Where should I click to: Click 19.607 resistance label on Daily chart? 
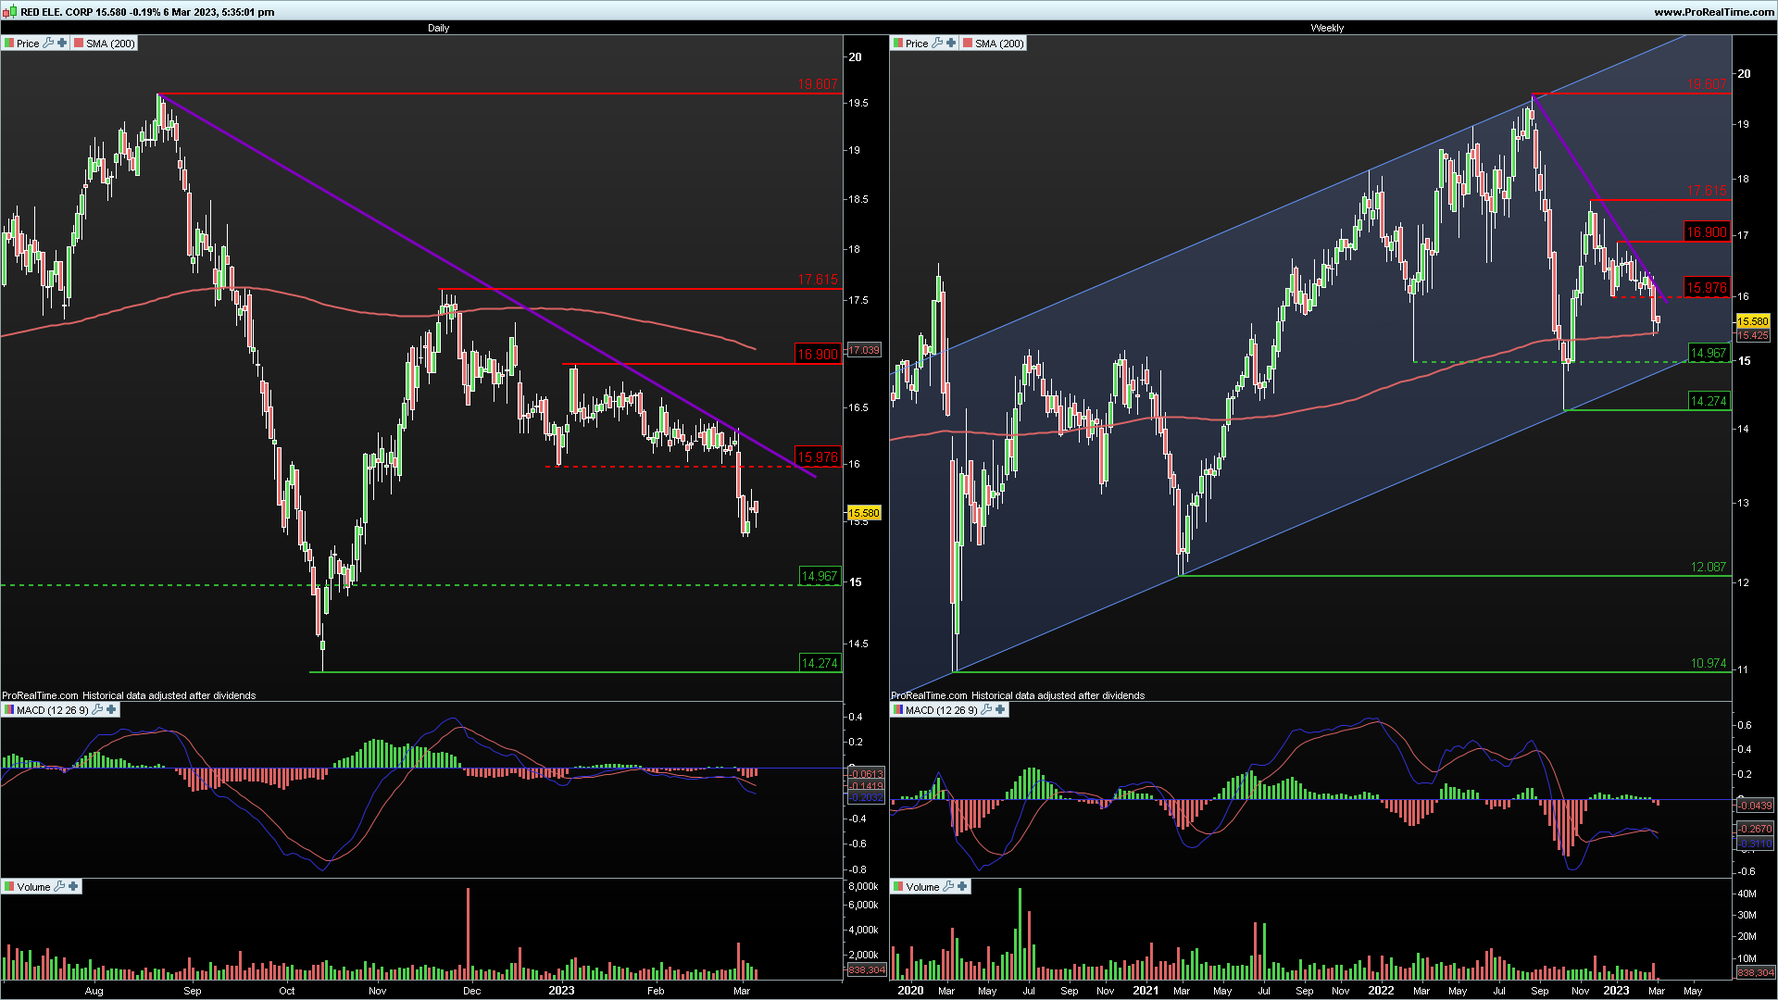click(x=818, y=84)
